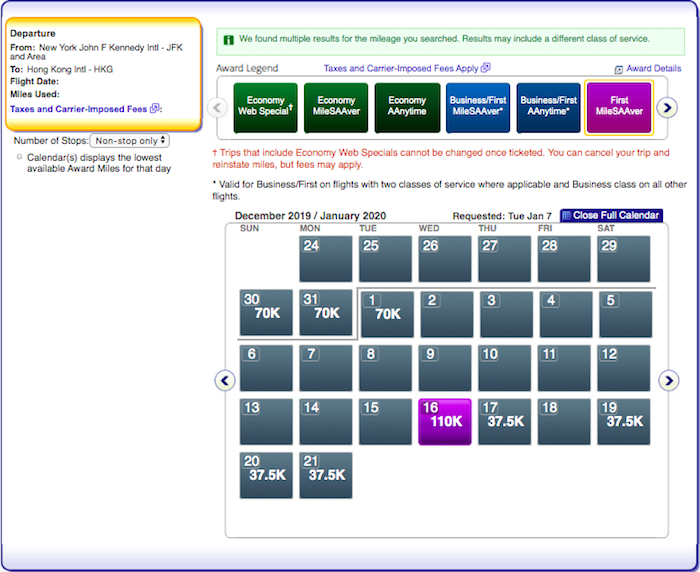
Task: Click January 9 calendar cell
Action: (x=445, y=368)
